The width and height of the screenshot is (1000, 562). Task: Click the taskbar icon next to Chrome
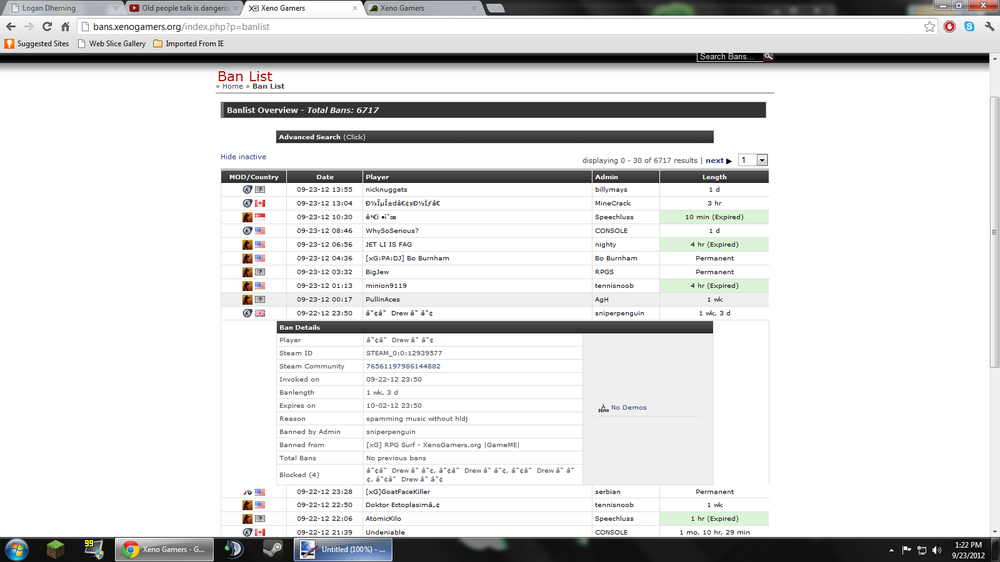234,549
